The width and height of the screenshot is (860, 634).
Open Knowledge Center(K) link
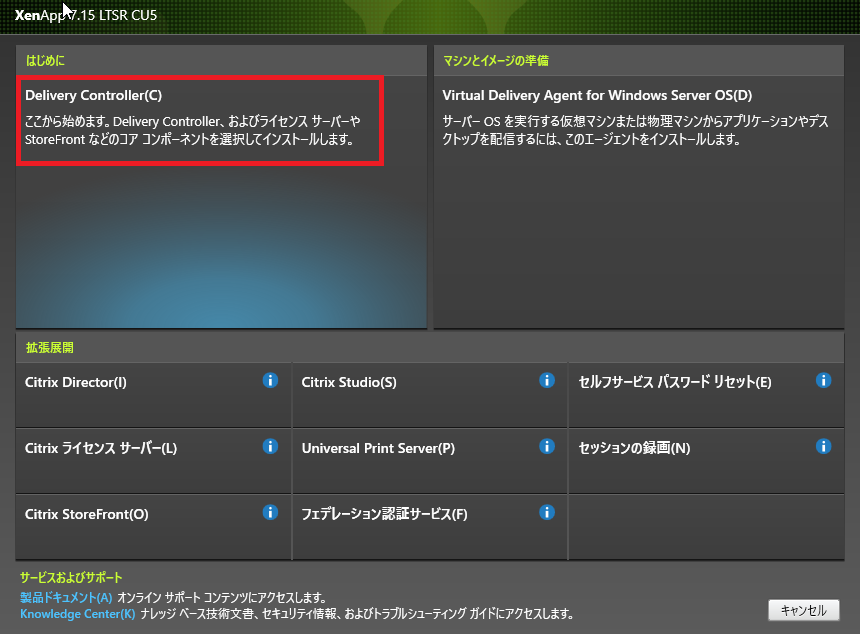tap(77, 614)
